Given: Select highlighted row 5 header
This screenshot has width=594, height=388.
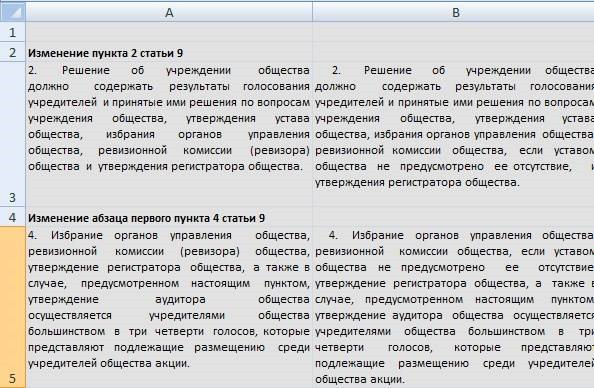Looking at the screenshot, I should click(13, 307).
